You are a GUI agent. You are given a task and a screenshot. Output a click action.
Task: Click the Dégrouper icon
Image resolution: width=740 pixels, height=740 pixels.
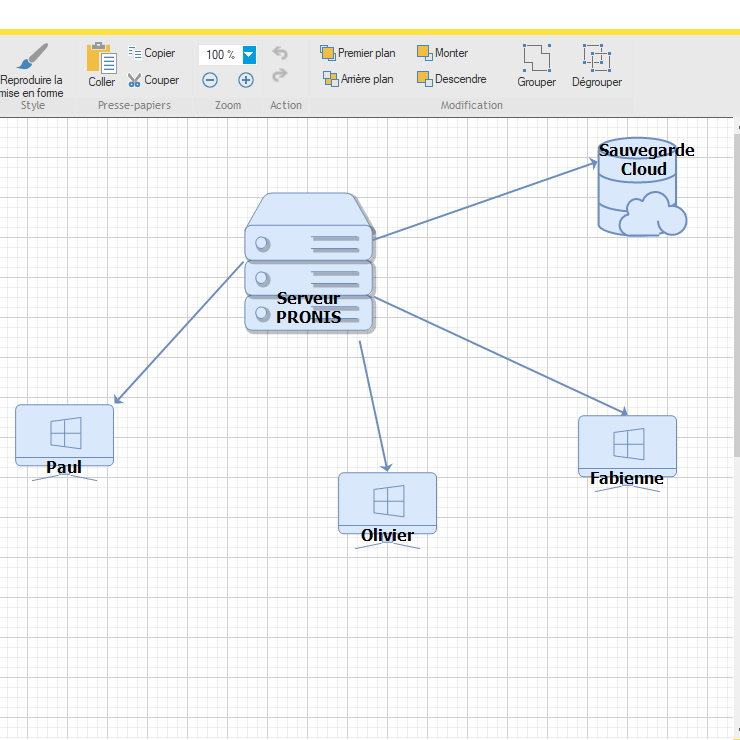pyautogui.click(x=597, y=58)
